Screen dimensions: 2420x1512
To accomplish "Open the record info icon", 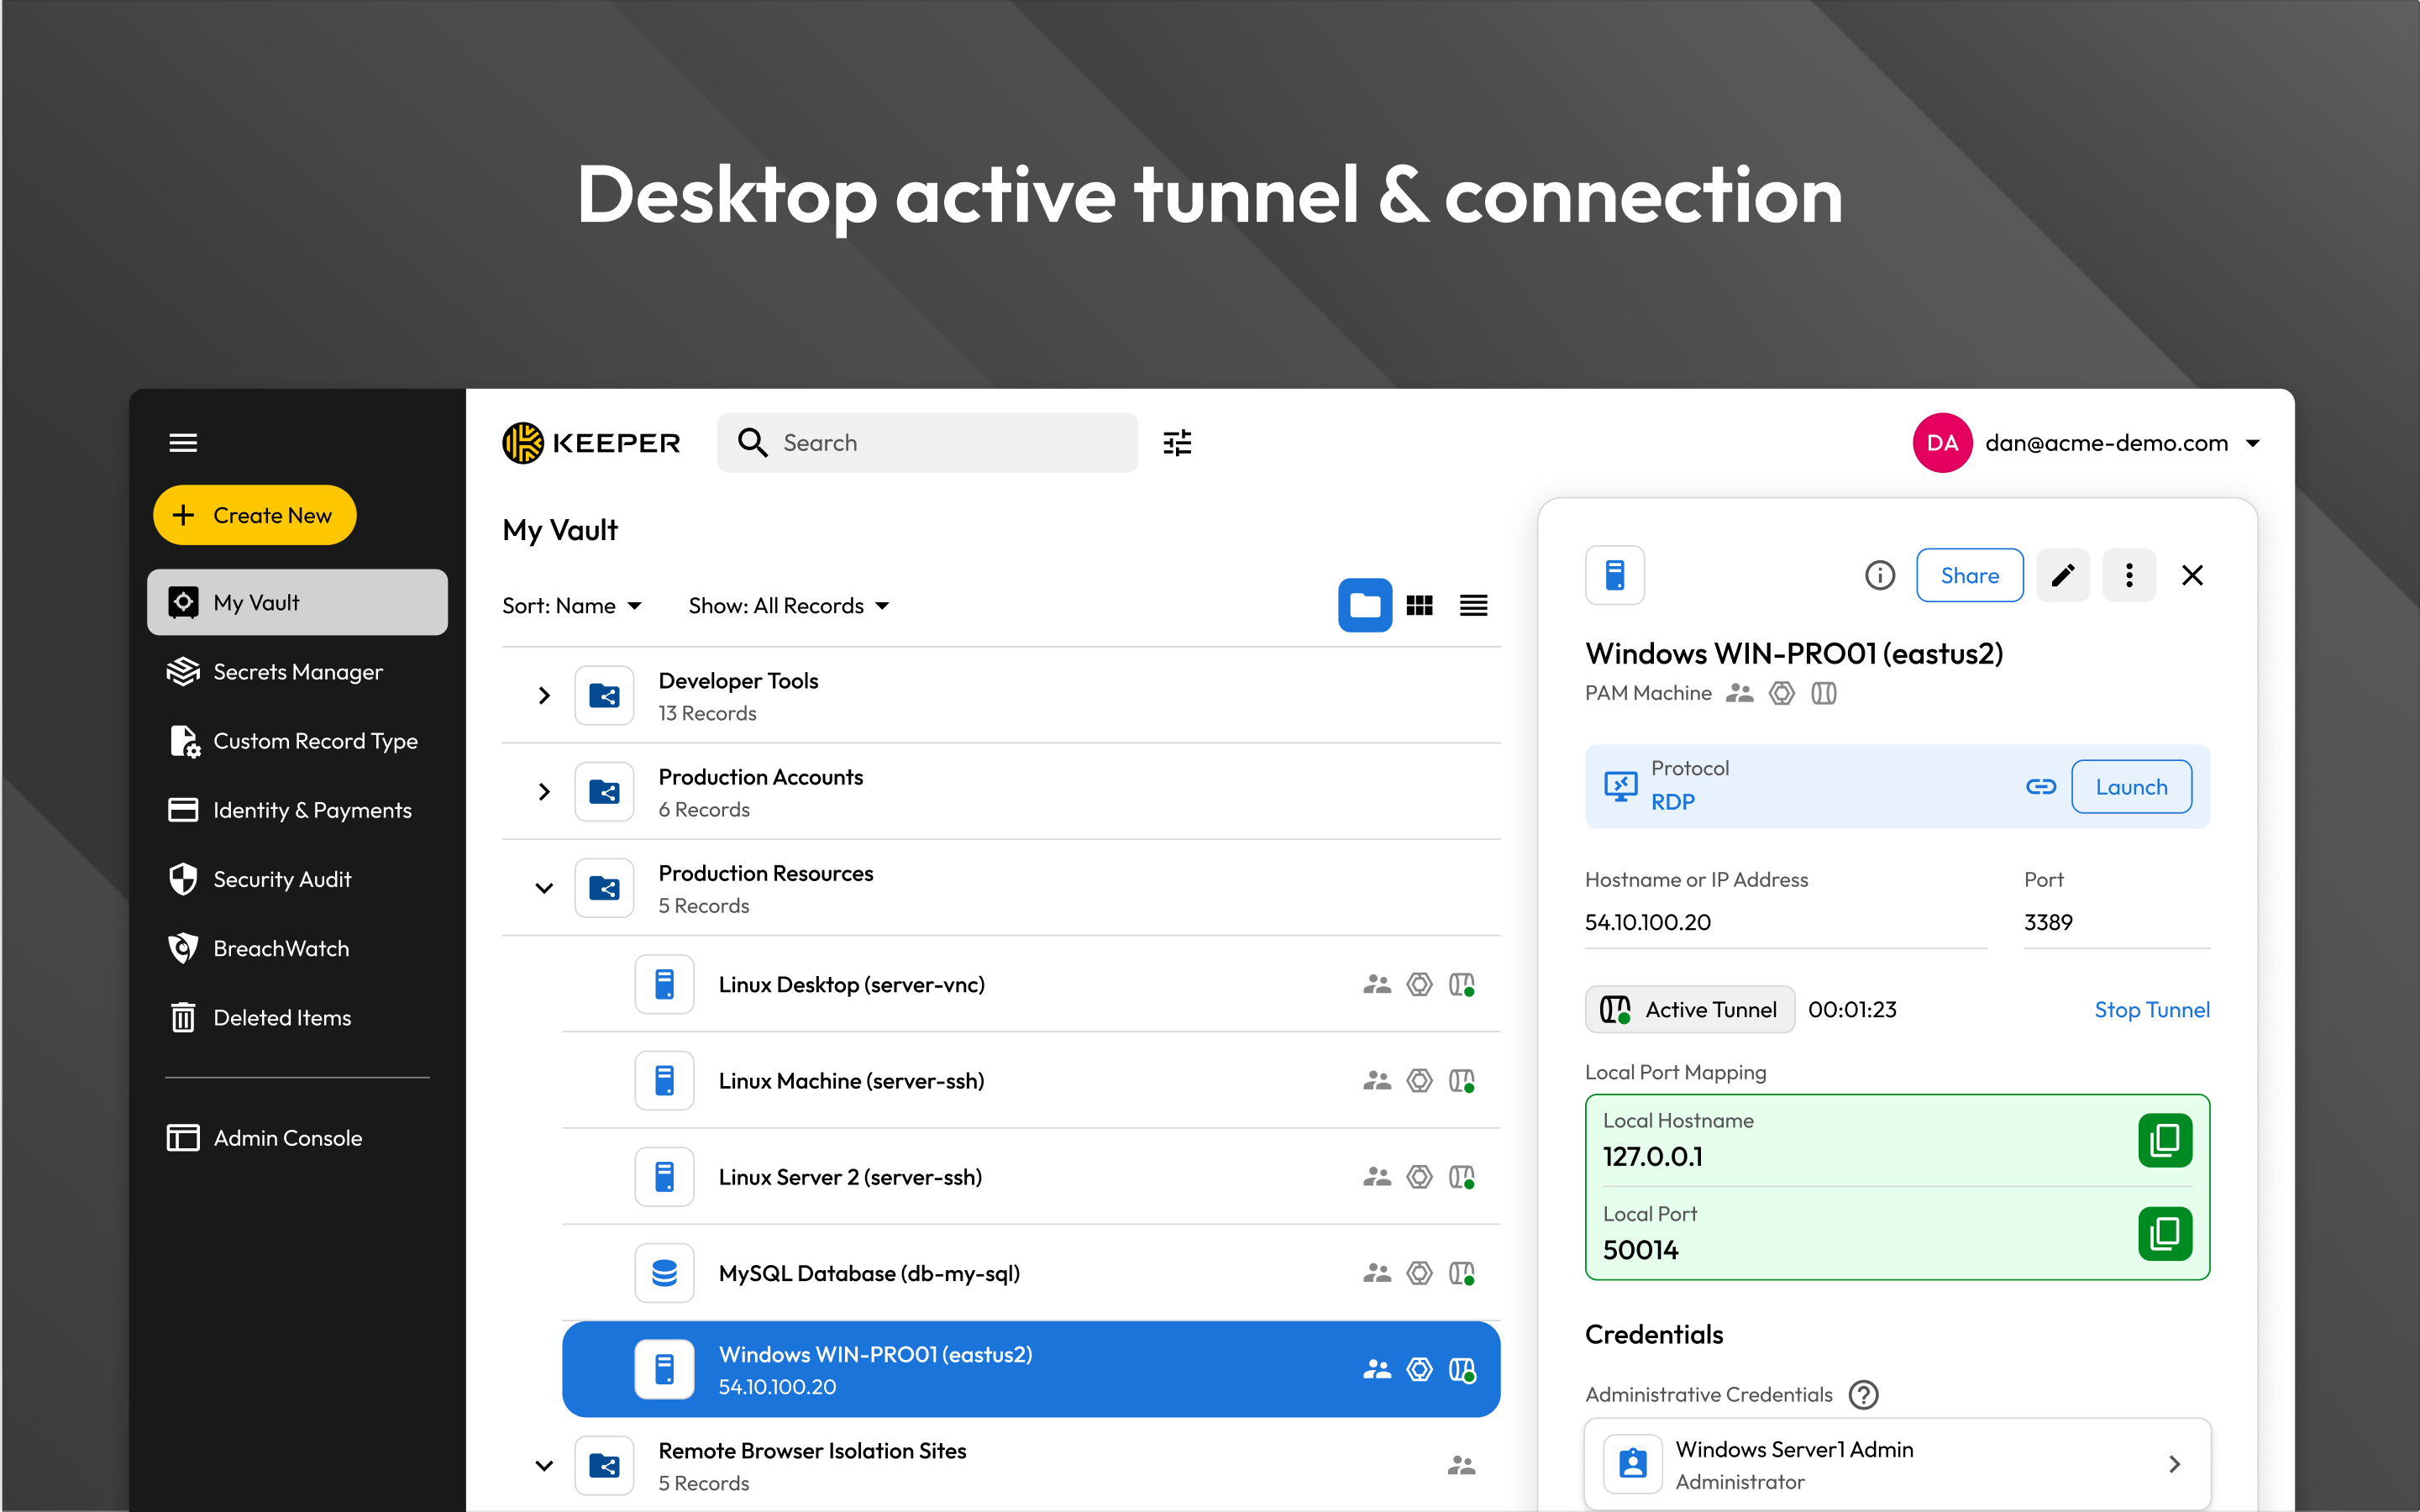I will 1879,575.
